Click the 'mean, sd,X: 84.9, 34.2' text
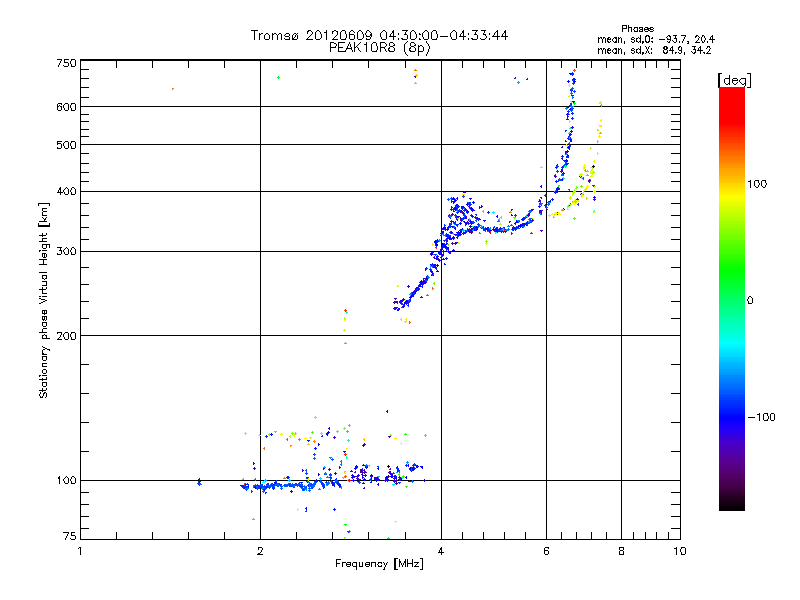This screenshot has width=800, height=600. (654, 51)
